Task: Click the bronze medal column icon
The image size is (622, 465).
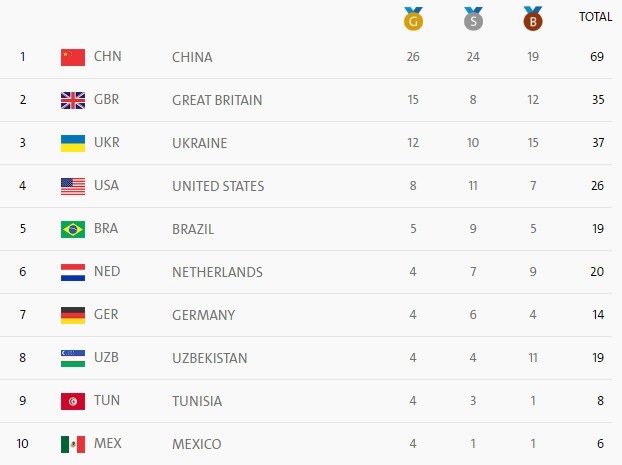Action: (532, 18)
